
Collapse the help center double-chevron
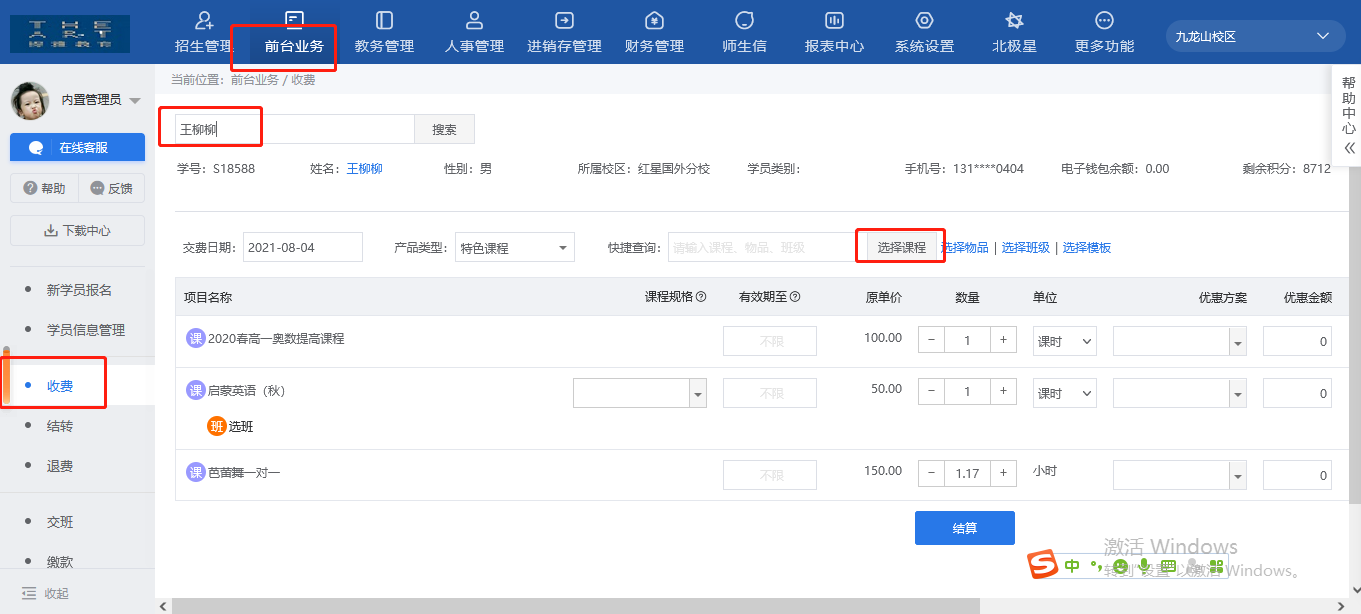(x=1349, y=148)
